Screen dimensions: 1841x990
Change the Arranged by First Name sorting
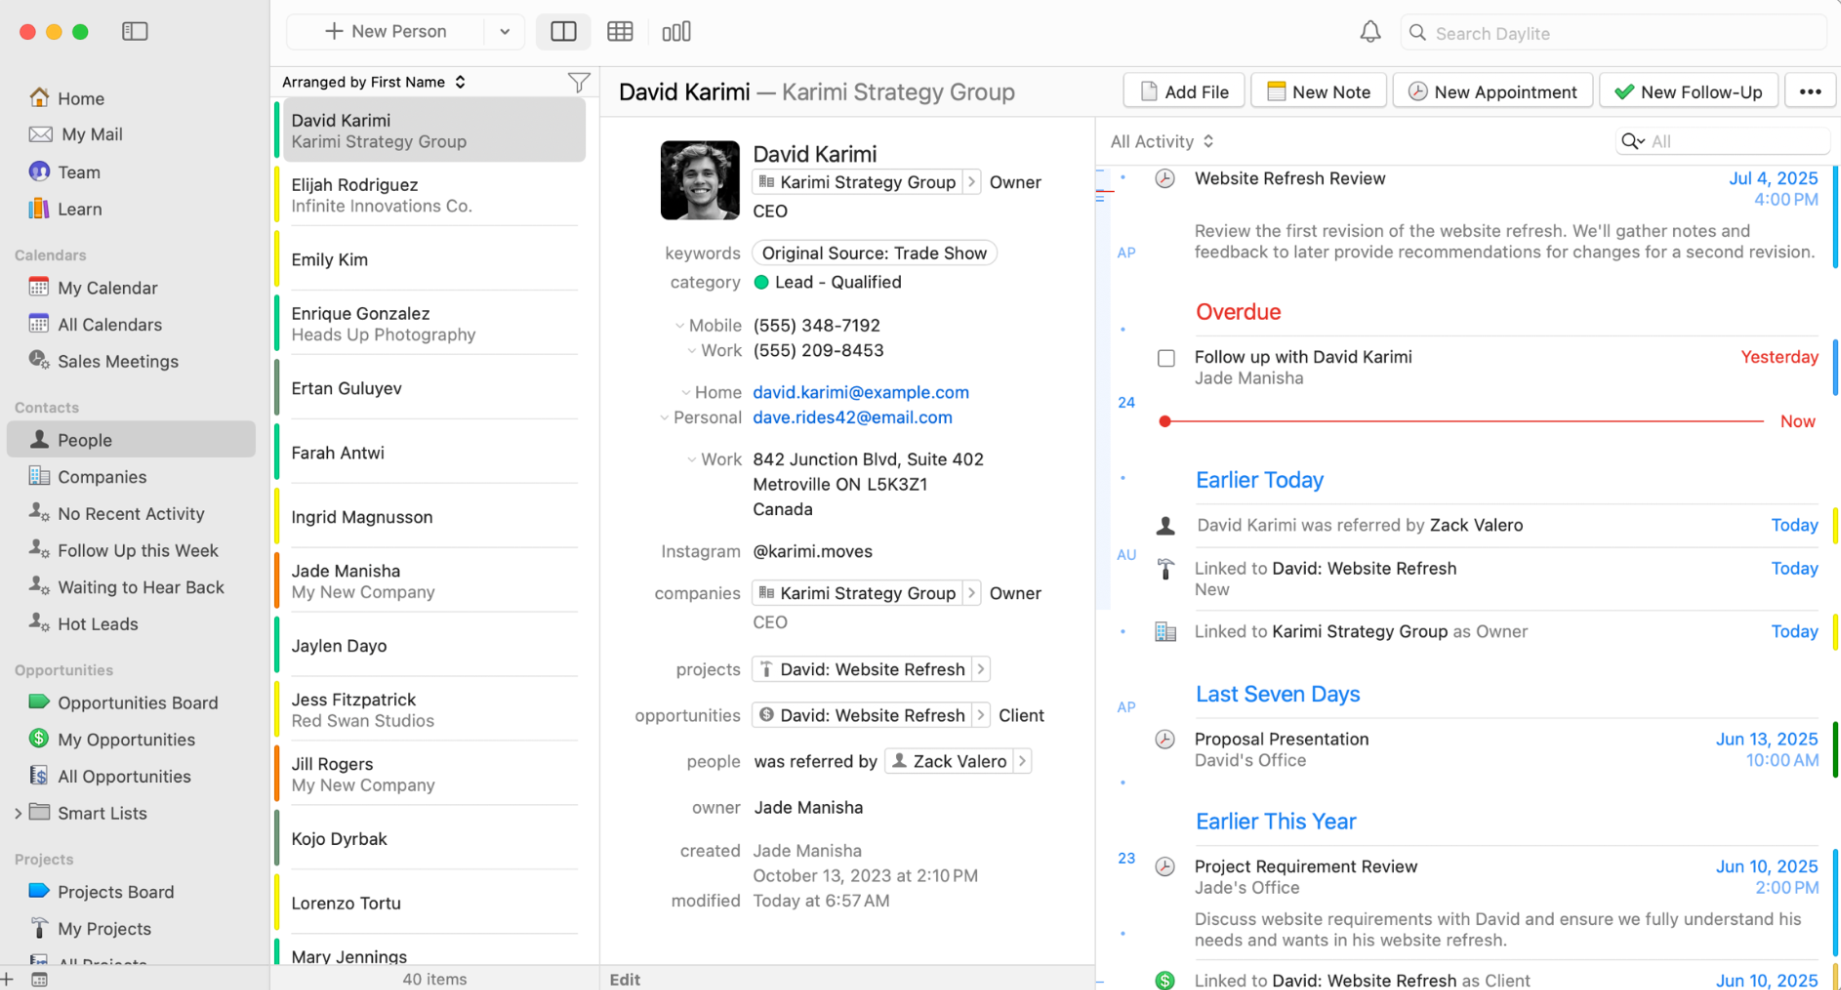[374, 82]
